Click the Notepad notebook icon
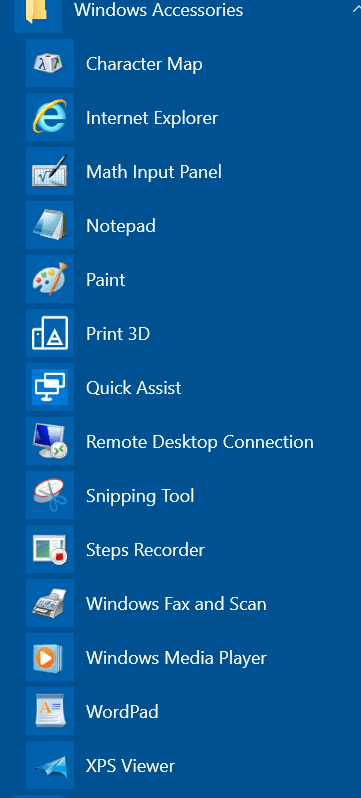Viewport: 361px width, 798px height. 50,225
